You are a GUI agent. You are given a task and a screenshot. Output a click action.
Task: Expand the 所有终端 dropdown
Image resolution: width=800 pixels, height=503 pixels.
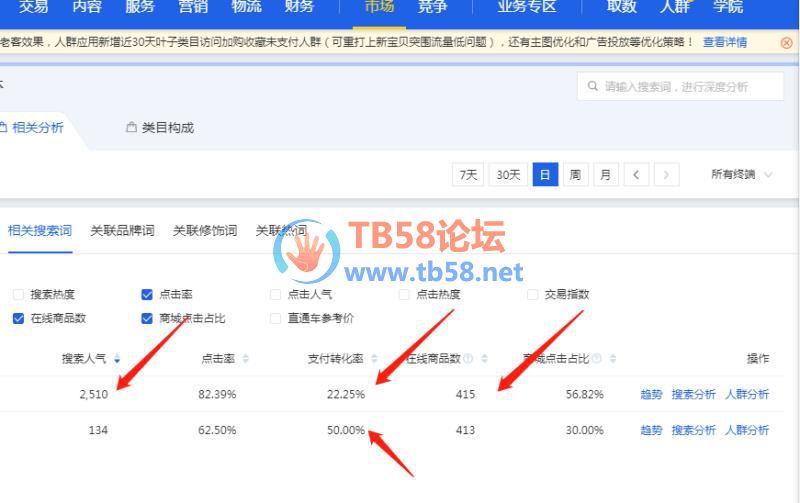(x=741, y=174)
